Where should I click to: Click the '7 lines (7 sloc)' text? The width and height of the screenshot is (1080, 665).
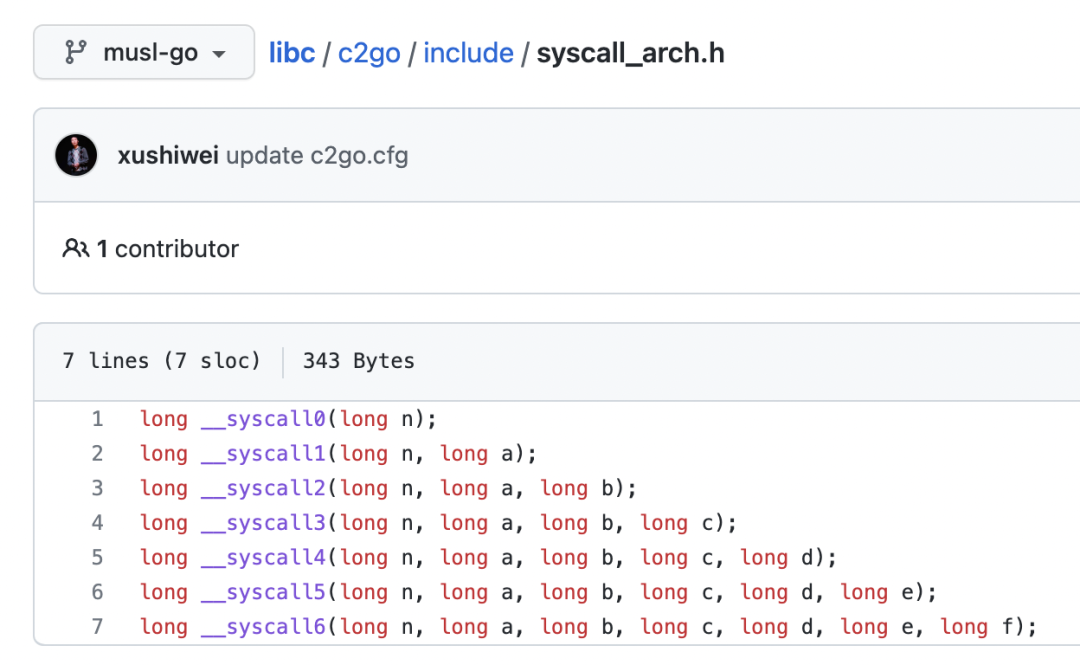[161, 361]
